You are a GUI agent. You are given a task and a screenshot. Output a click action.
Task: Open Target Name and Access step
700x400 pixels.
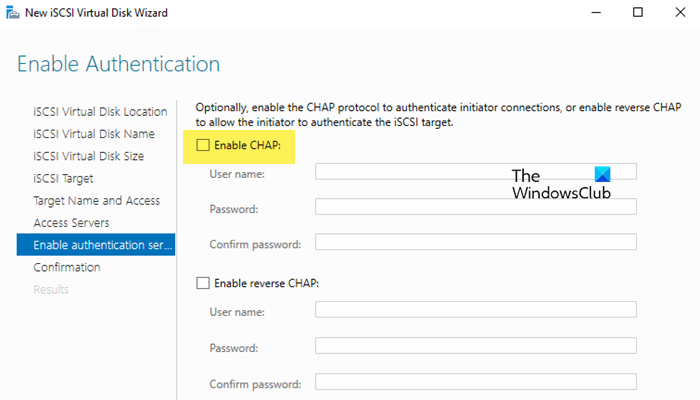96,201
